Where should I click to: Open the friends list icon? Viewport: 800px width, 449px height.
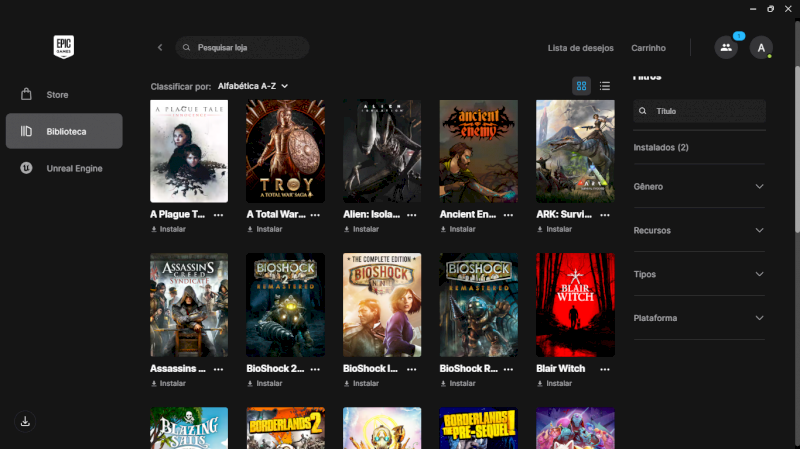coord(726,47)
